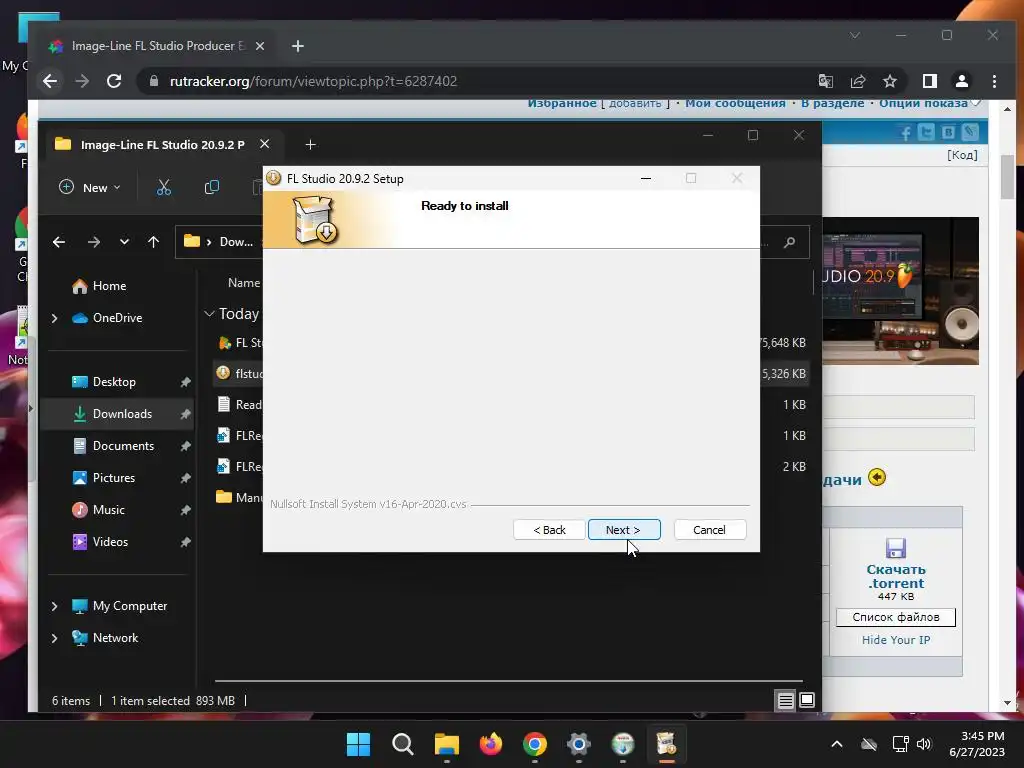Select the flstudio installer file row

click(511, 374)
